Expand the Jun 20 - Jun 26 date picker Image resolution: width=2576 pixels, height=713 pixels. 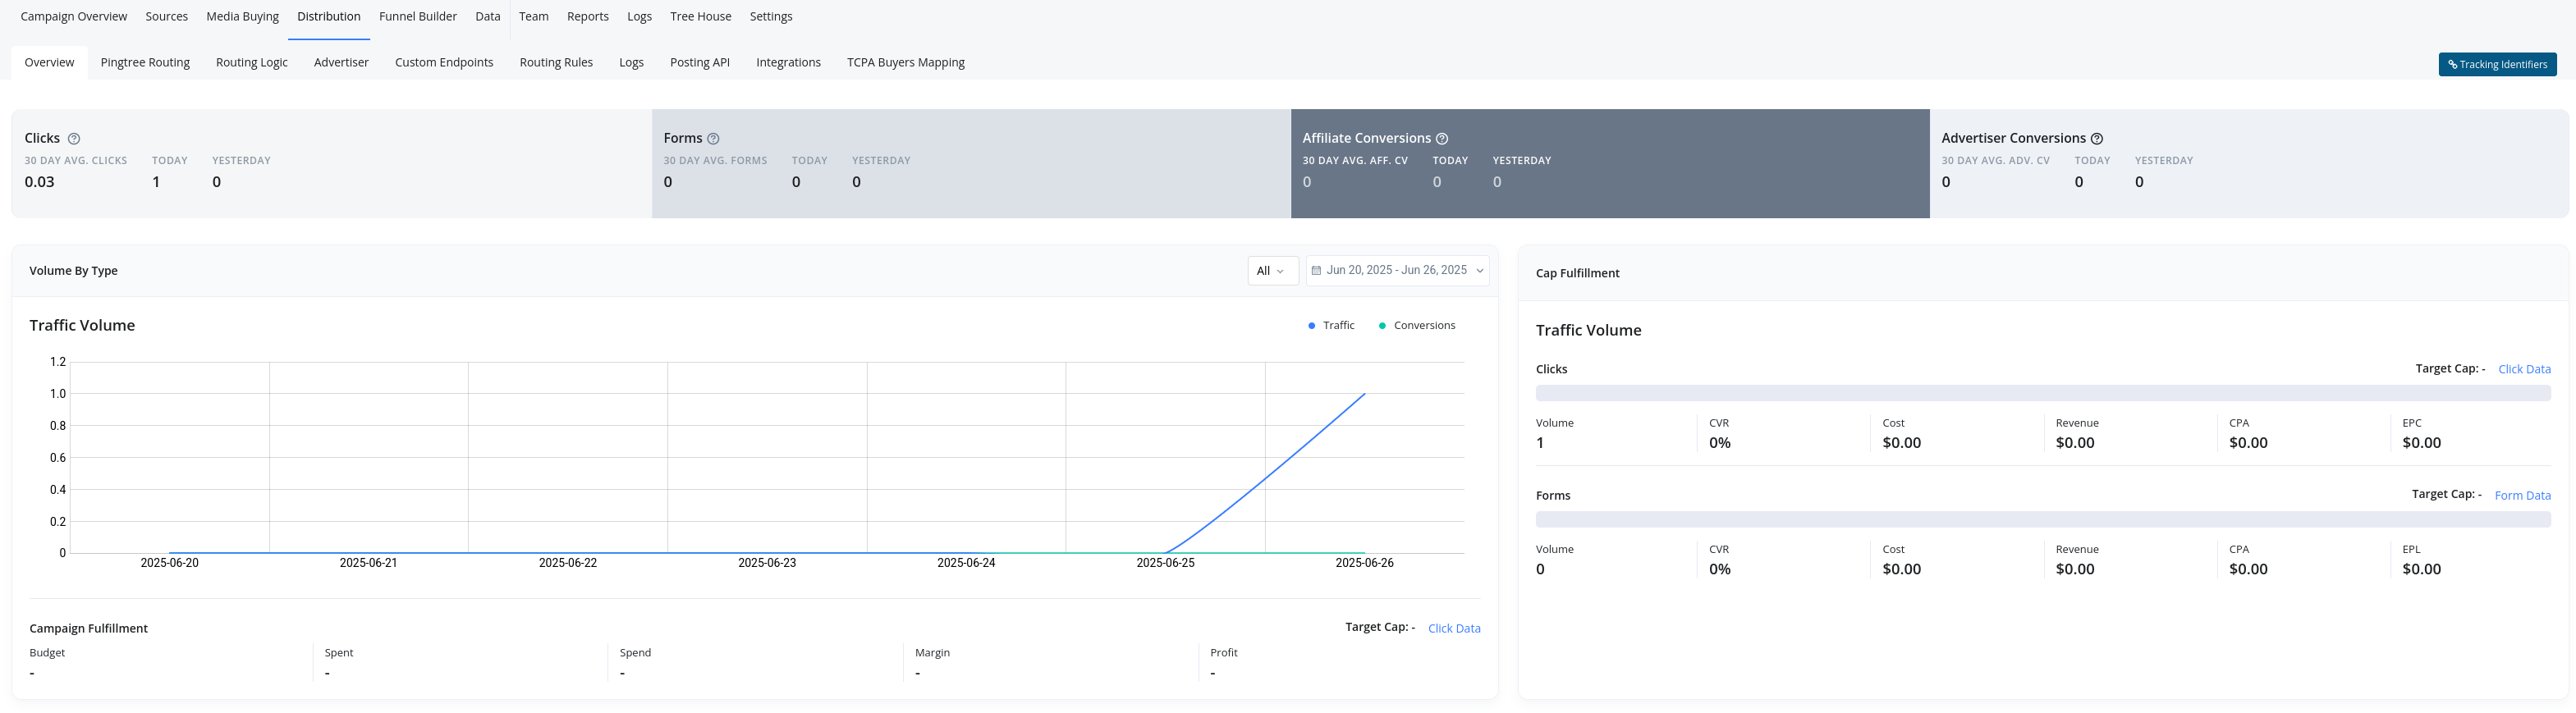1397,271
